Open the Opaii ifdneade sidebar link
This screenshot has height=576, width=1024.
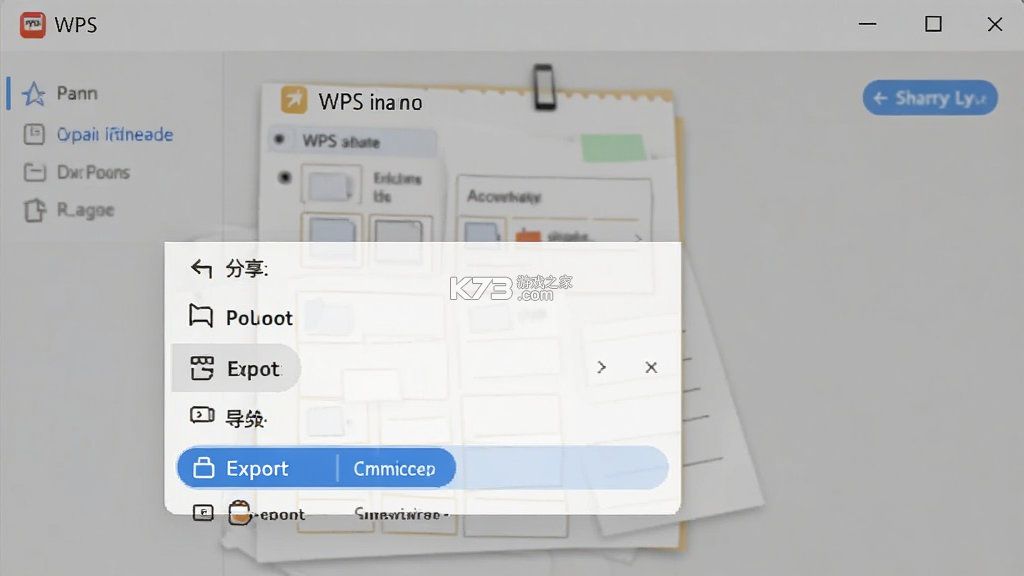click(115, 135)
